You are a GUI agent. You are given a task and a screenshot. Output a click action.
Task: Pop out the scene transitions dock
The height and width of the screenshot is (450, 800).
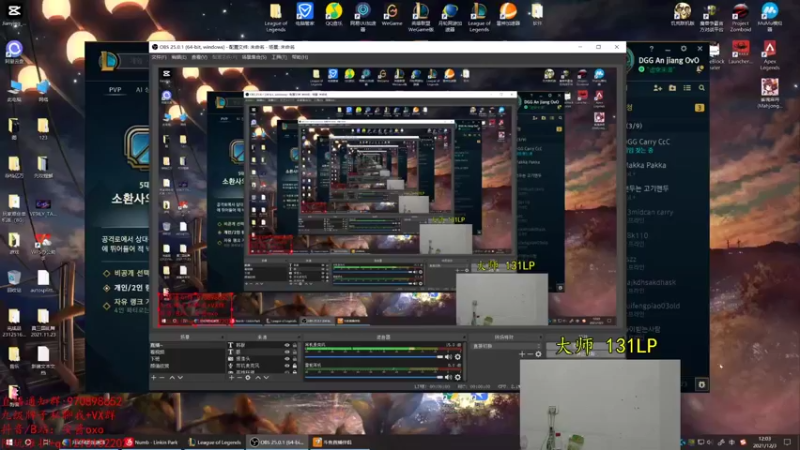pos(541,337)
